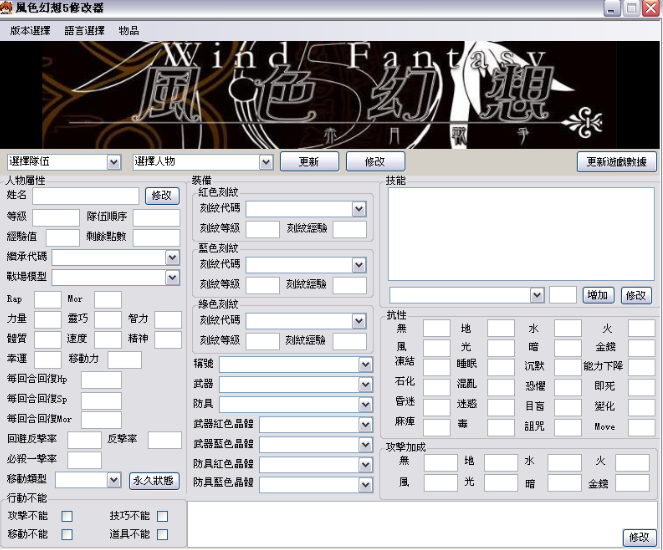Click the app icon in the title bar
This screenshot has height=550, width=663.
[7, 8]
